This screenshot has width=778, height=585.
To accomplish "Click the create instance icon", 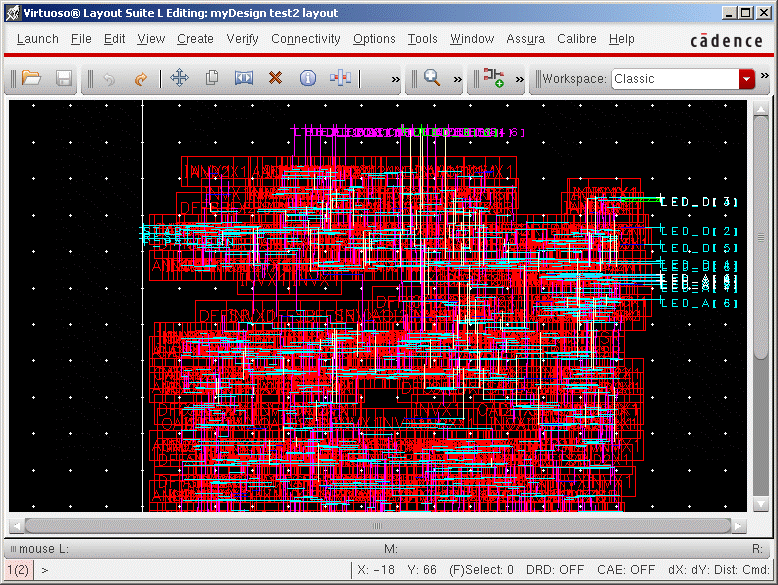I will pyautogui.click(x=494, y=78).
